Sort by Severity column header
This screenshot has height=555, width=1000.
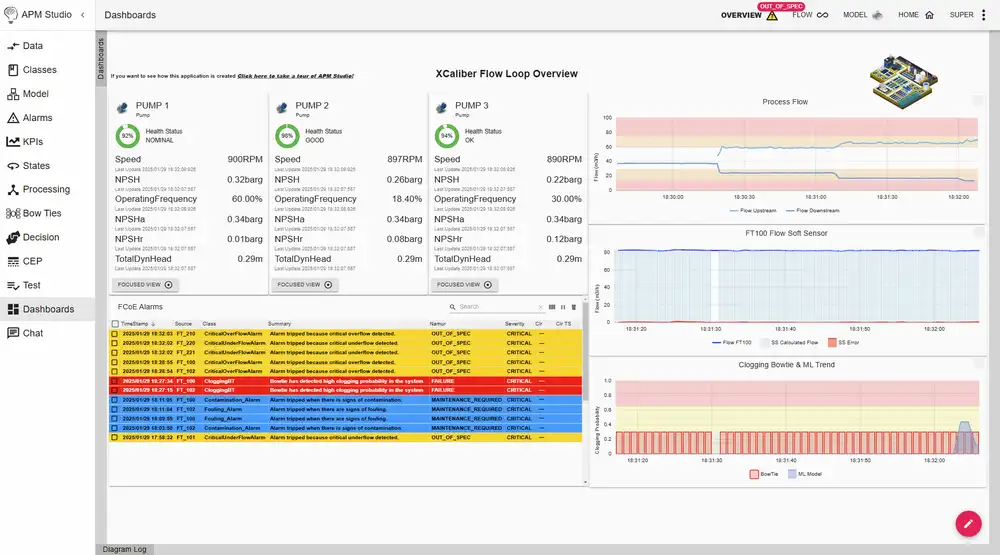pyautogui.click(x=515, y=324)
